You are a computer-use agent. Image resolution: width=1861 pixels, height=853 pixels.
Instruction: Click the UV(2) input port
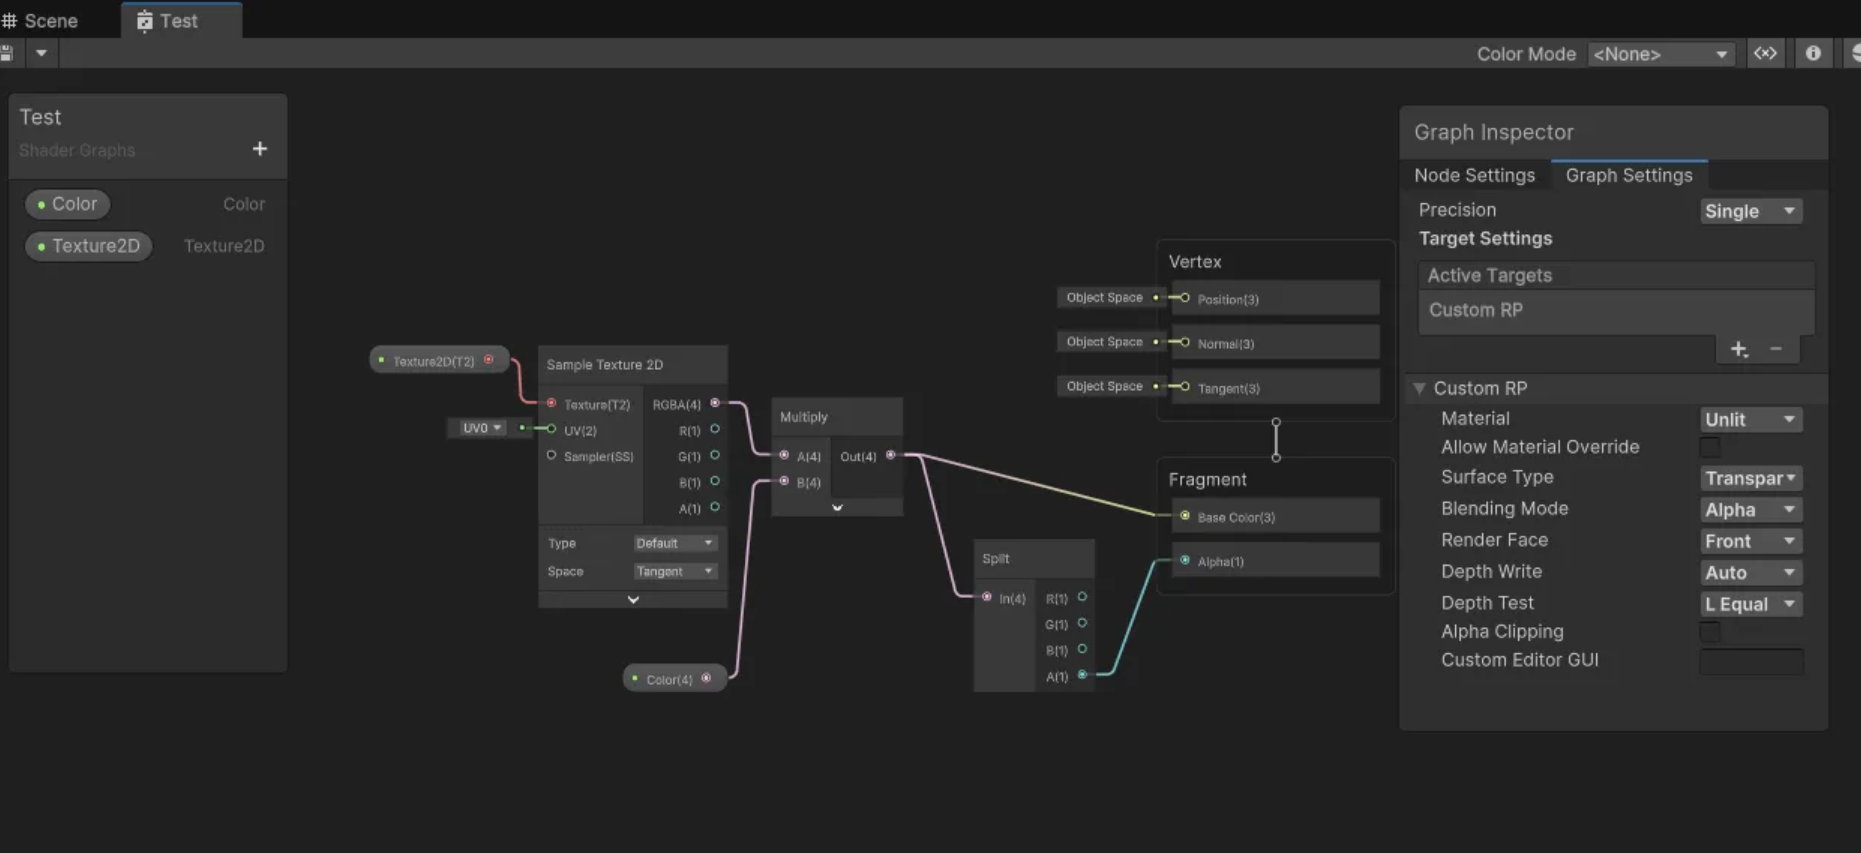coord(551,429)
